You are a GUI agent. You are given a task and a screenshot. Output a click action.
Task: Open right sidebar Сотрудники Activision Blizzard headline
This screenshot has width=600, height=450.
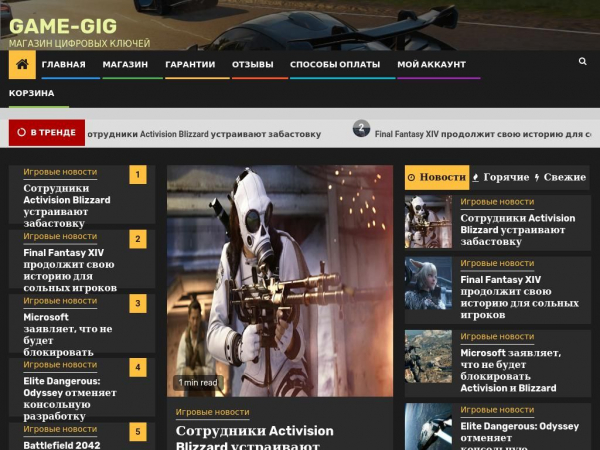[518, 230]
